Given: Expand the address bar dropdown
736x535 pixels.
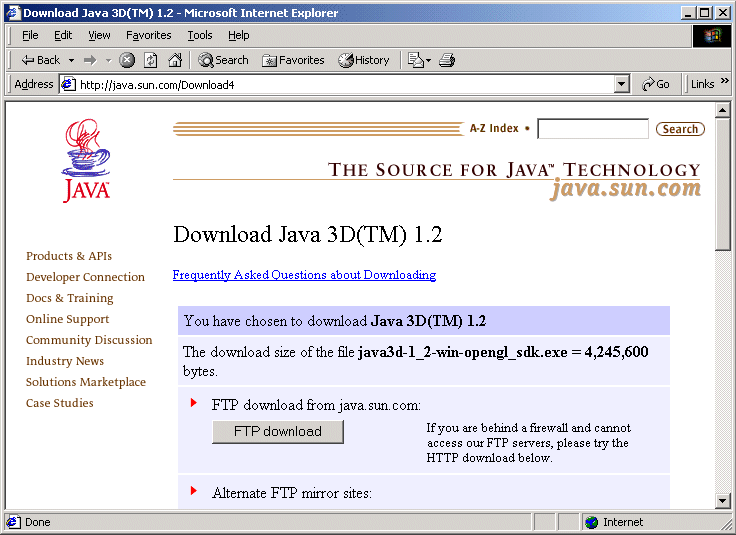Looking at the screenshot, I should (x=621, y=84).
